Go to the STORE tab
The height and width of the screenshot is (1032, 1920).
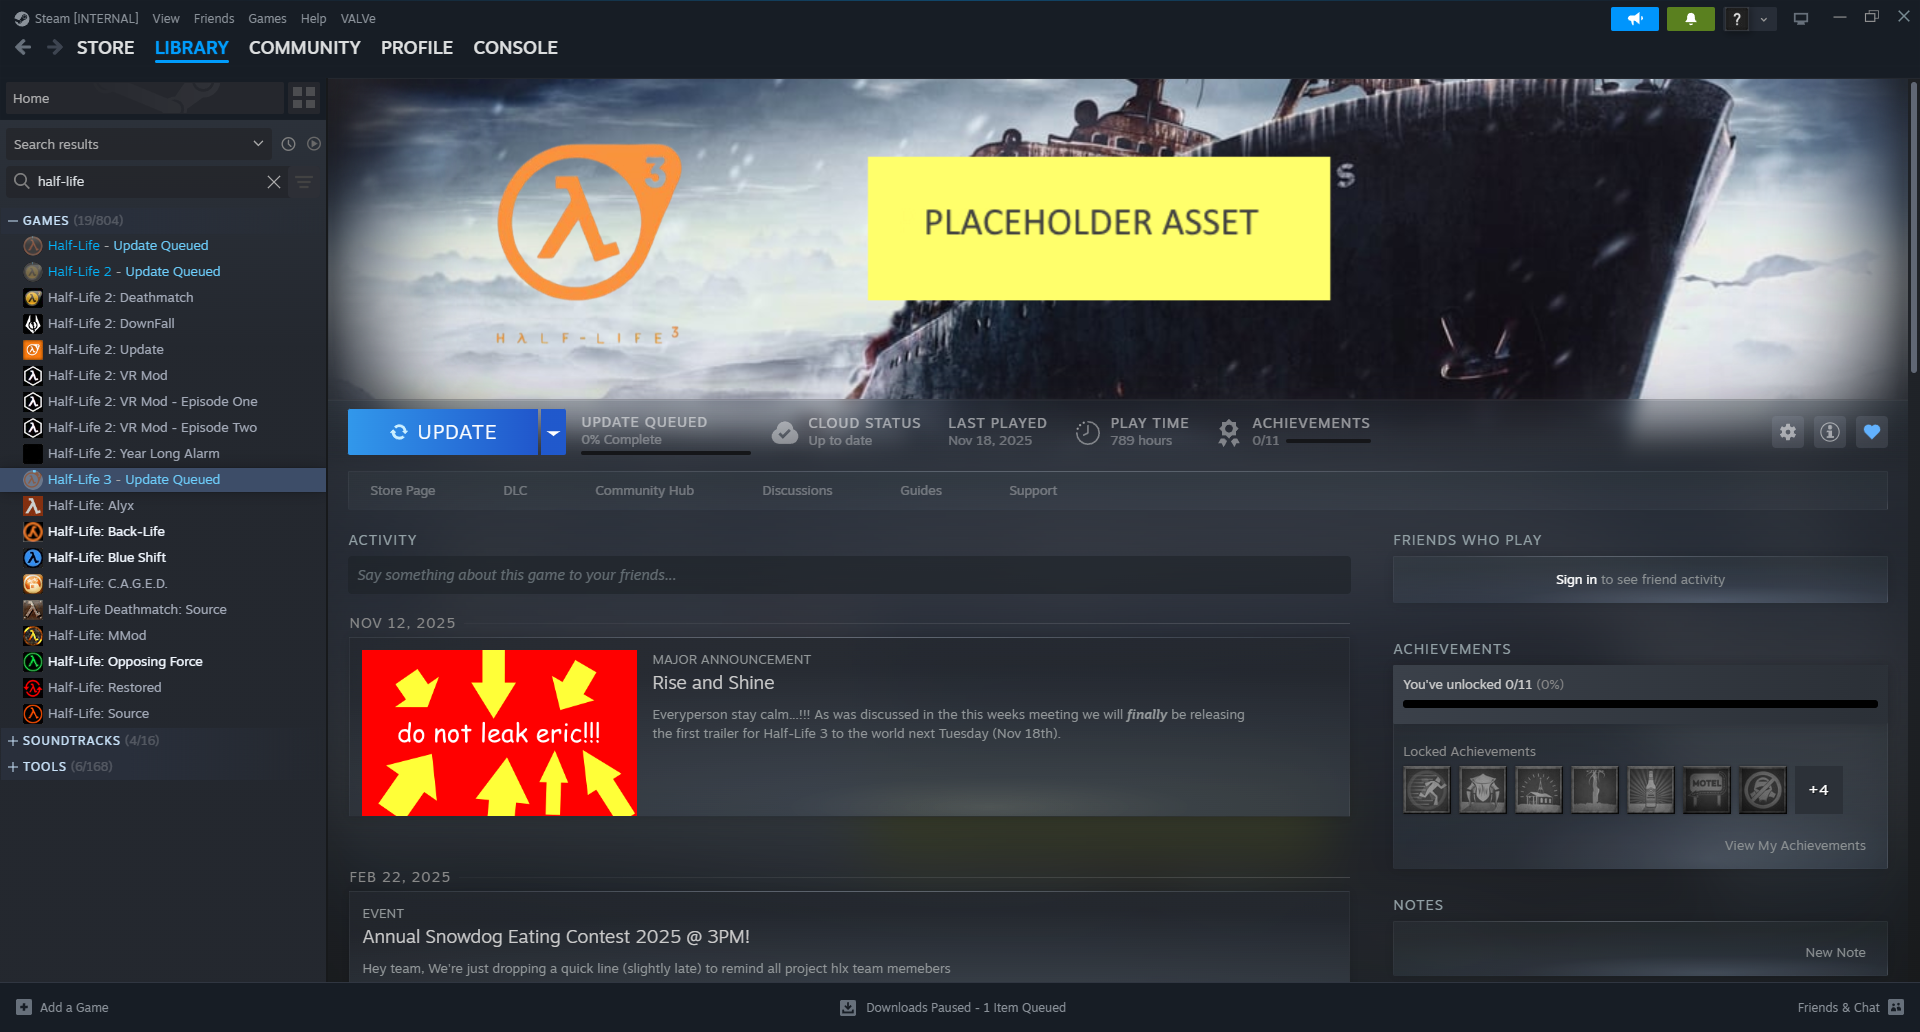pos(106,48)
